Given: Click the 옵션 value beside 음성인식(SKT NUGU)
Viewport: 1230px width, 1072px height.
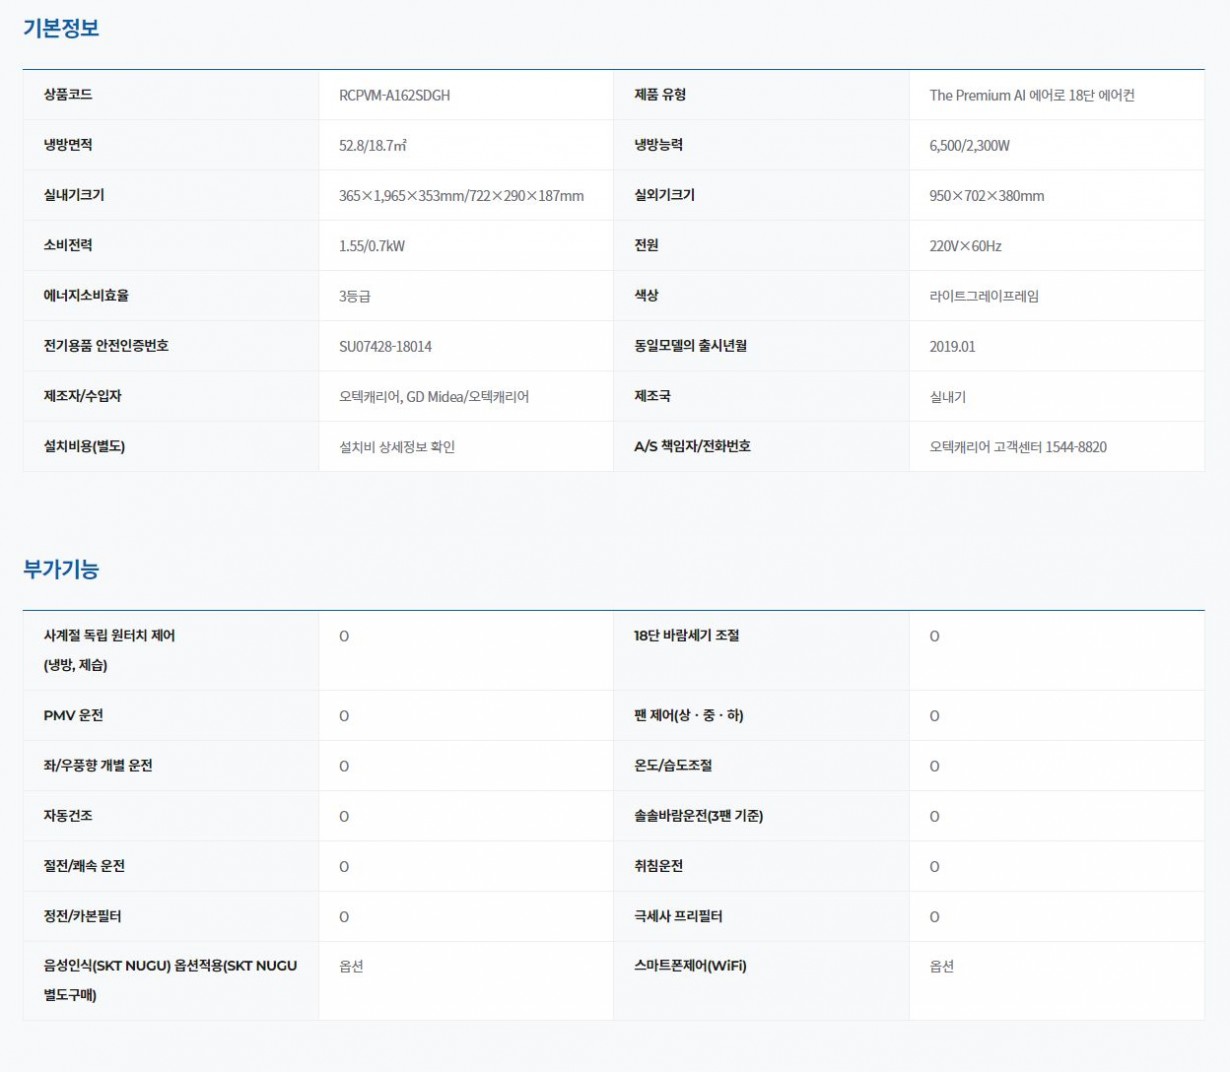Looking at the screenshot, I should tap(351, 966).
